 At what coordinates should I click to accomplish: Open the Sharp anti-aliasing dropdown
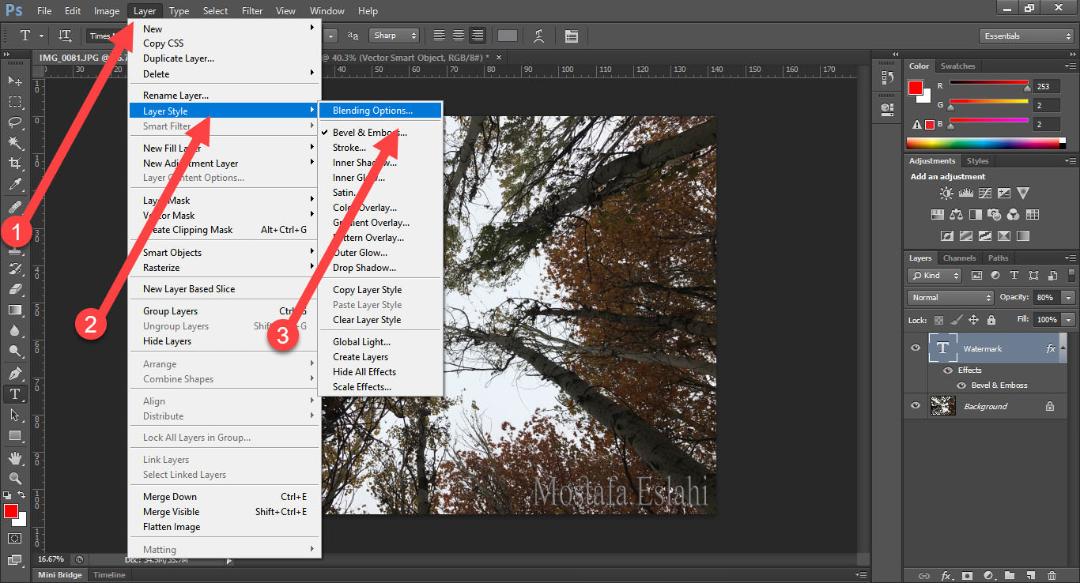394,36
